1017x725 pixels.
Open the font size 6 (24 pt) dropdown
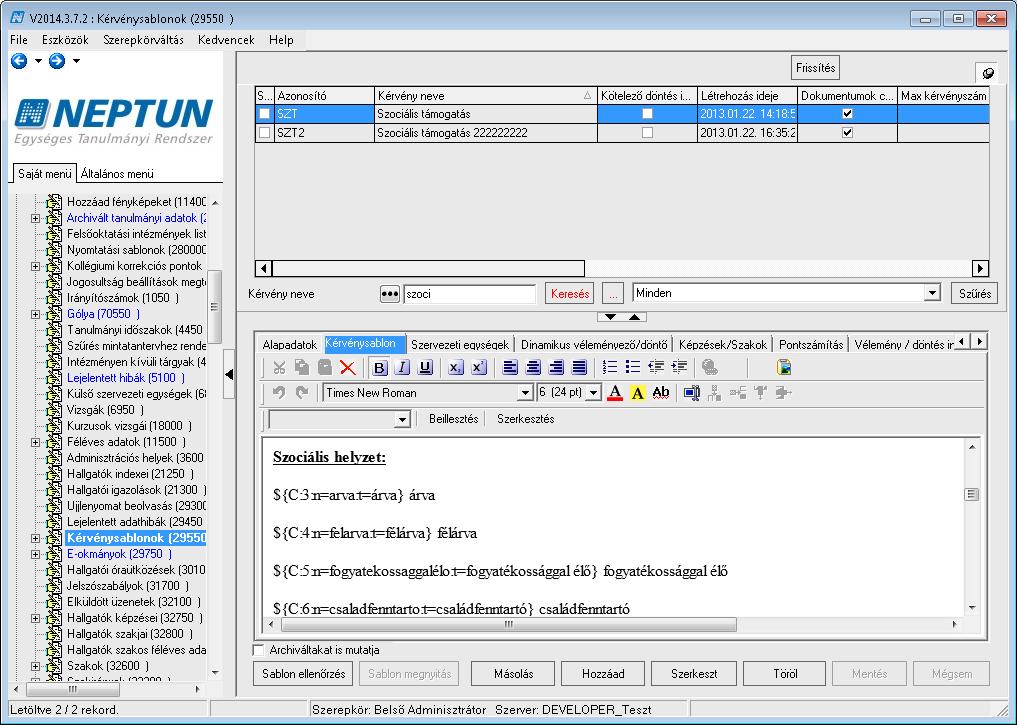tap(593, 393)
